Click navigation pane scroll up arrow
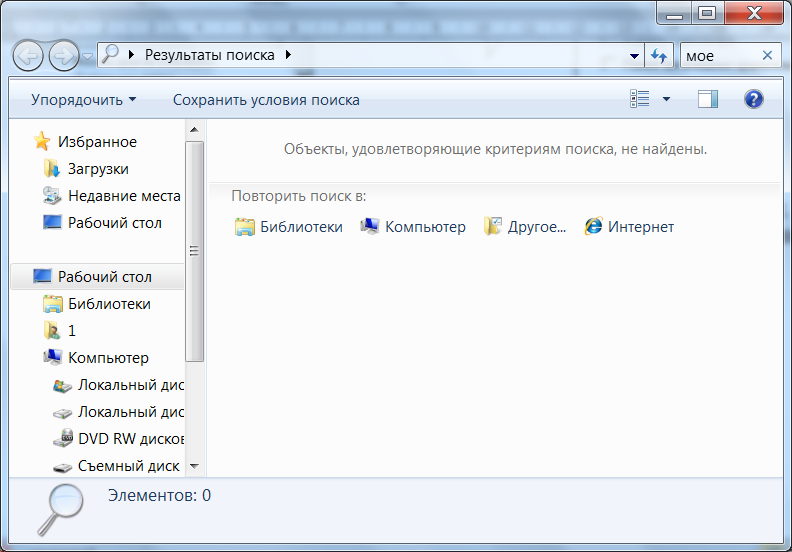The height and width of the screenshot is (552, 792). [x=194, y=130]
